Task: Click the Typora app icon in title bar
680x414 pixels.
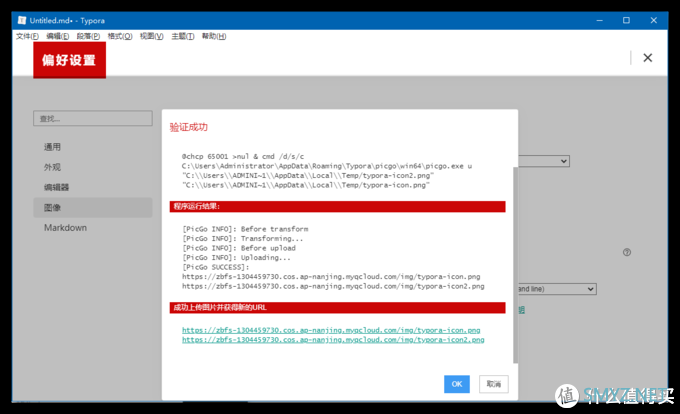Action: click(x=22, y=20)
